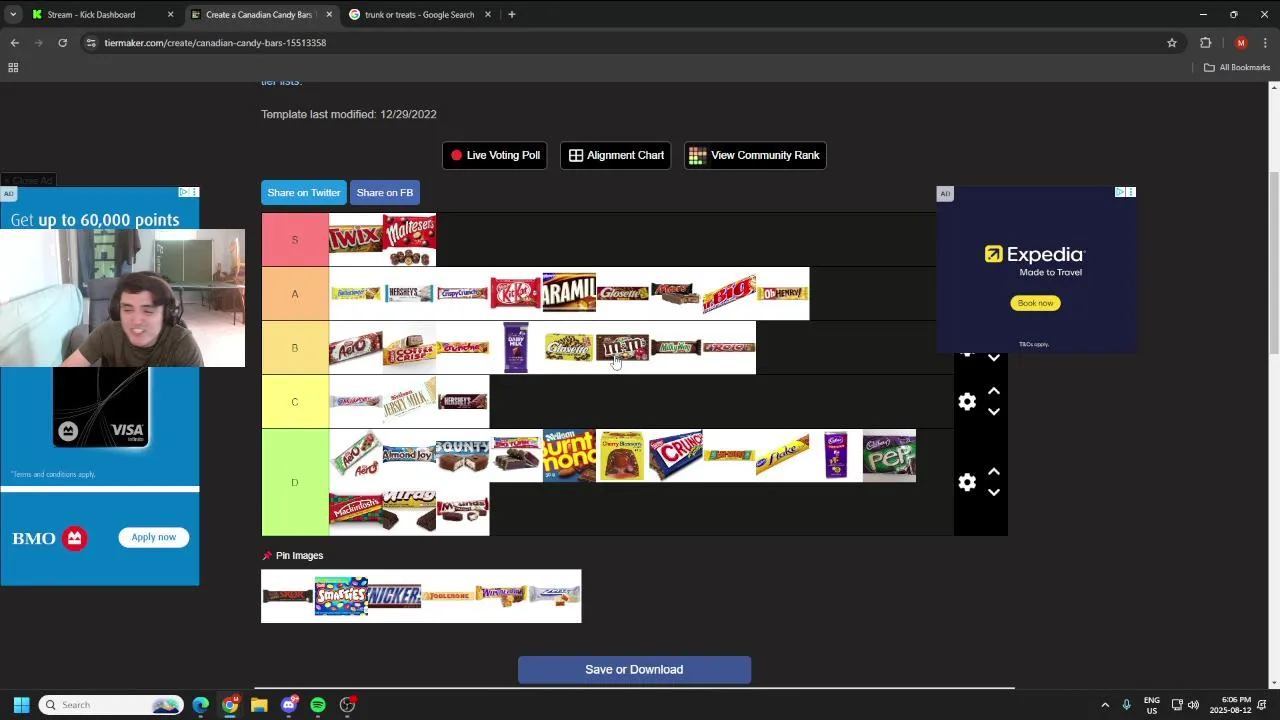
Task: Close the Create a Canadian Candy Bars tab
Action: 329,15
